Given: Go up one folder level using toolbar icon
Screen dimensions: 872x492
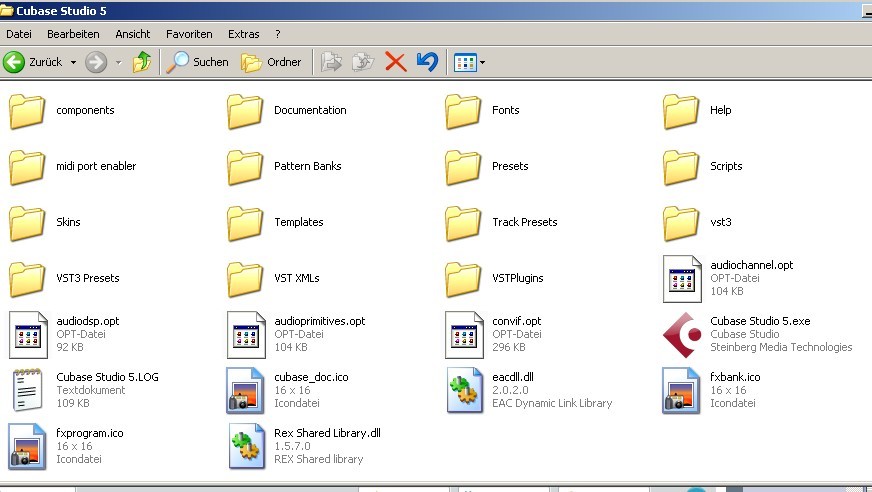Looking at the screenshot, I should (x=142, y=62).
